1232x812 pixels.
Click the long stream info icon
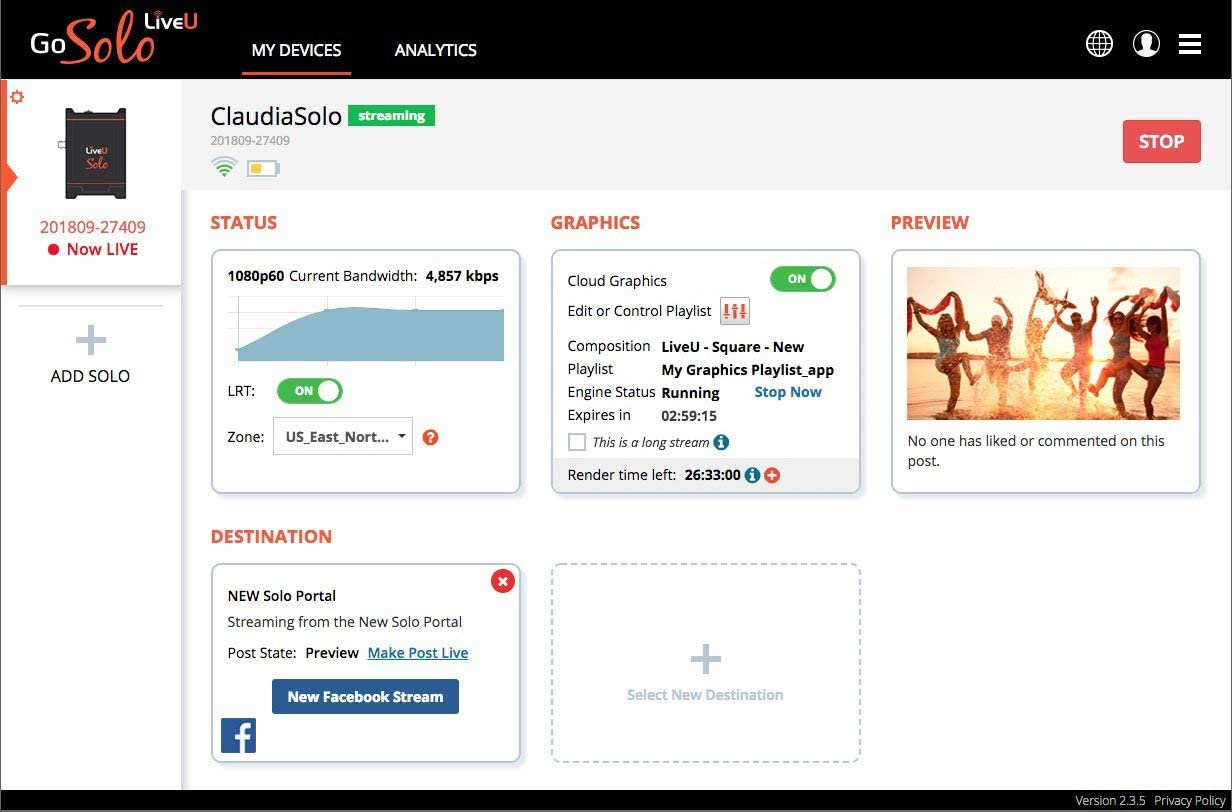(x=721, y=442)
